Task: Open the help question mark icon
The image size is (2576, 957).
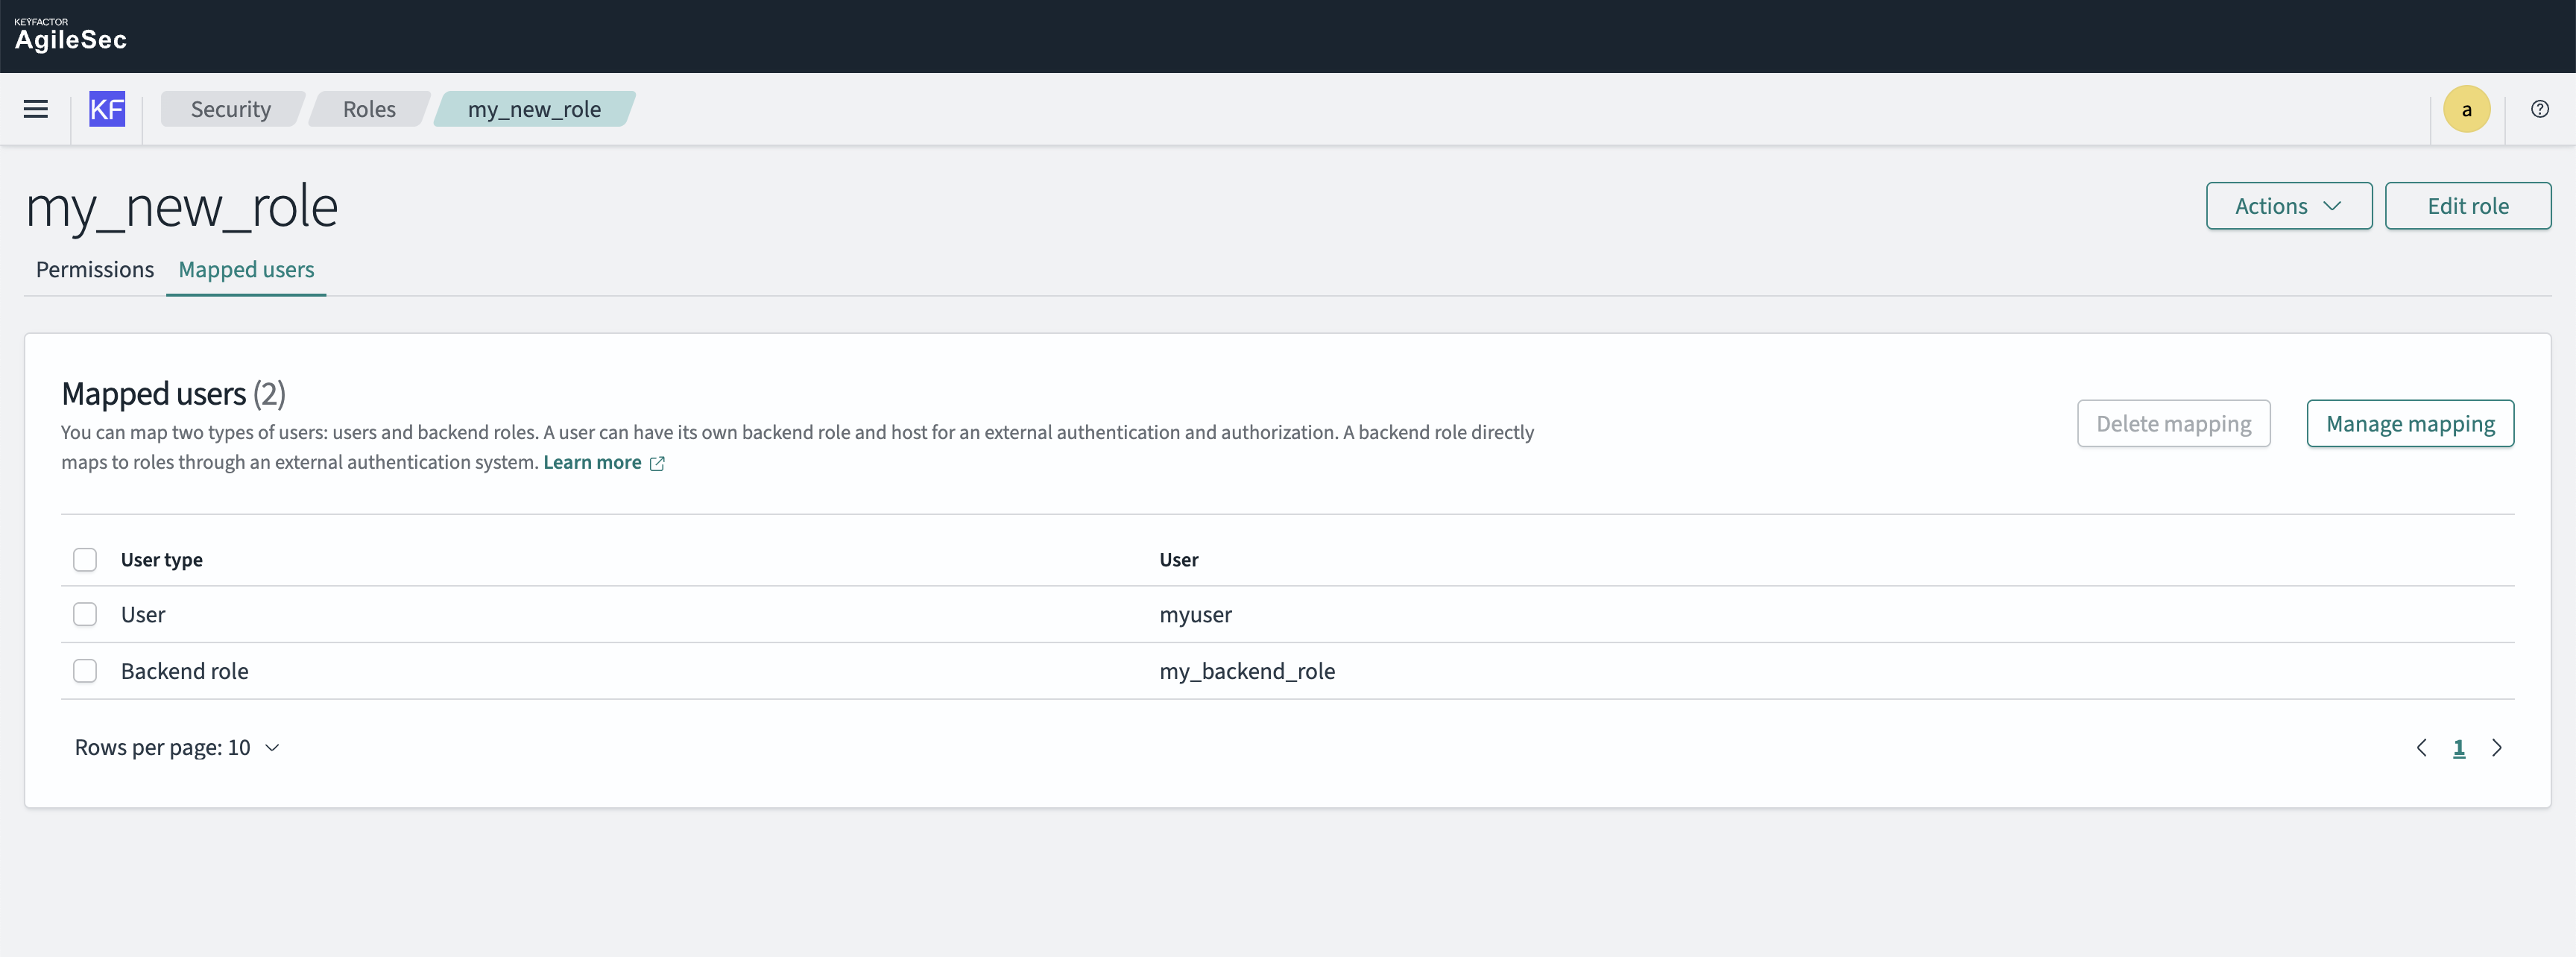Action: tap(2539, 109)
